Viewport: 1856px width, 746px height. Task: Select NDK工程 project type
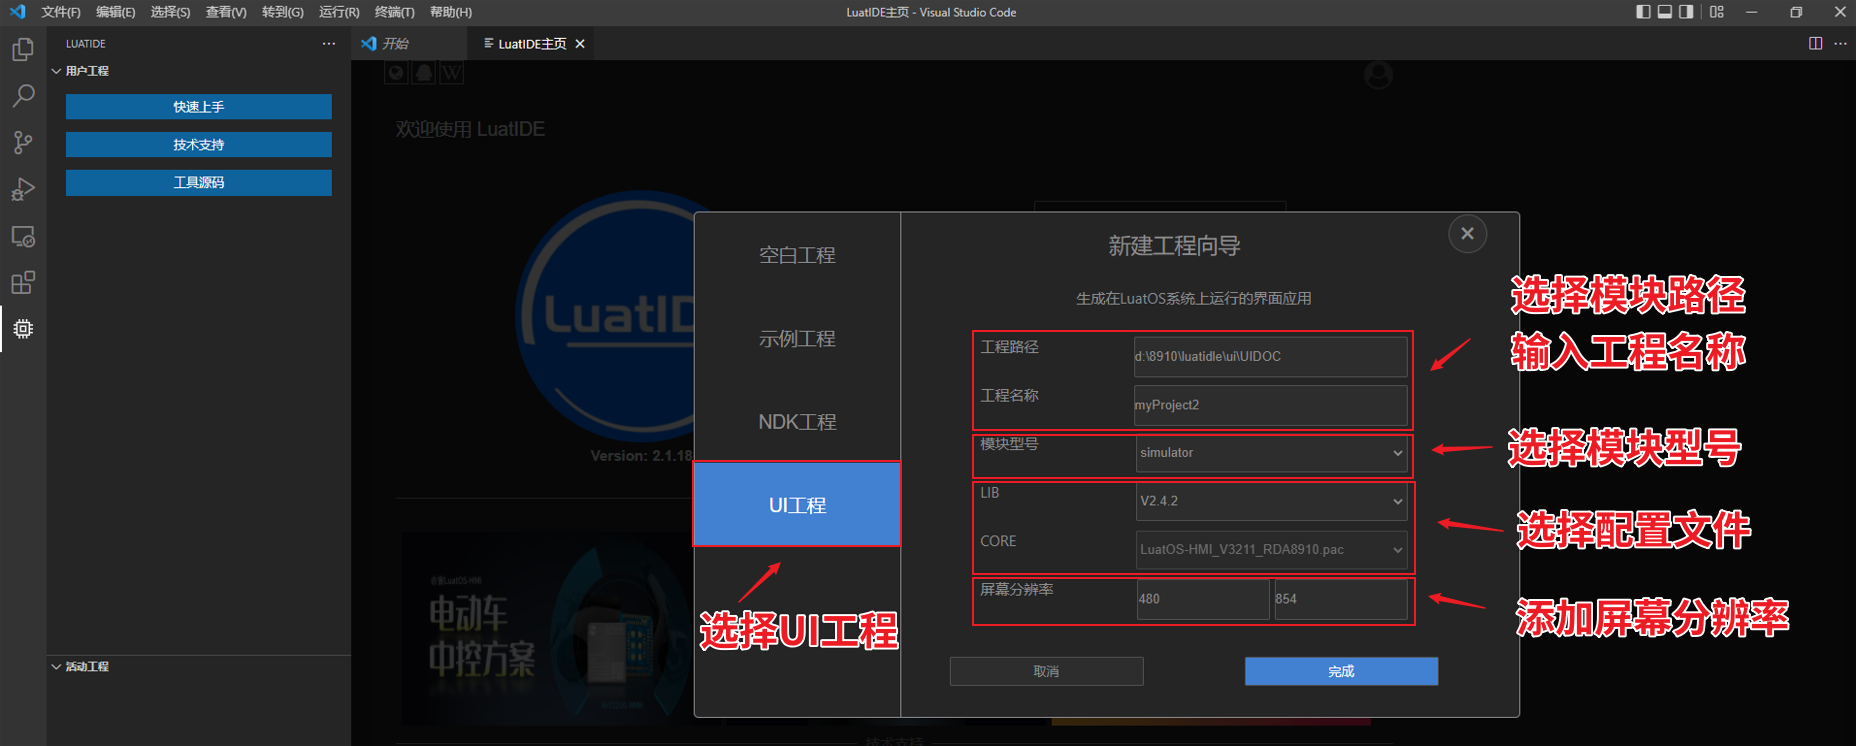(x=797, y=422)
